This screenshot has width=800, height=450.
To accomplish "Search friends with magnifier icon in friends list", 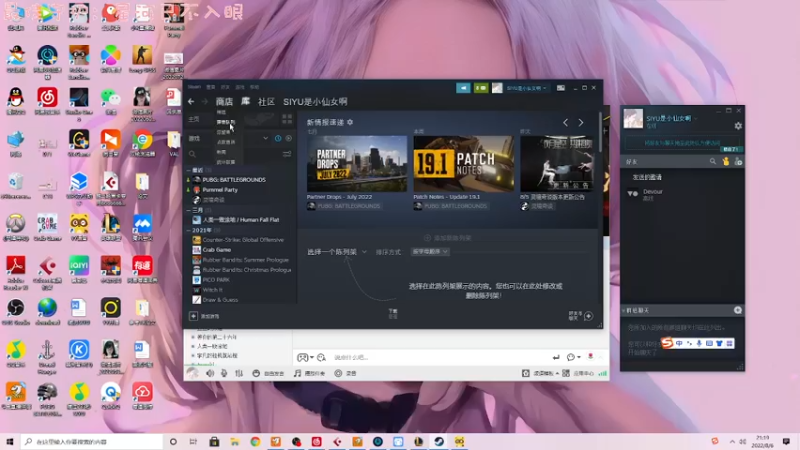I will (713, 162).
